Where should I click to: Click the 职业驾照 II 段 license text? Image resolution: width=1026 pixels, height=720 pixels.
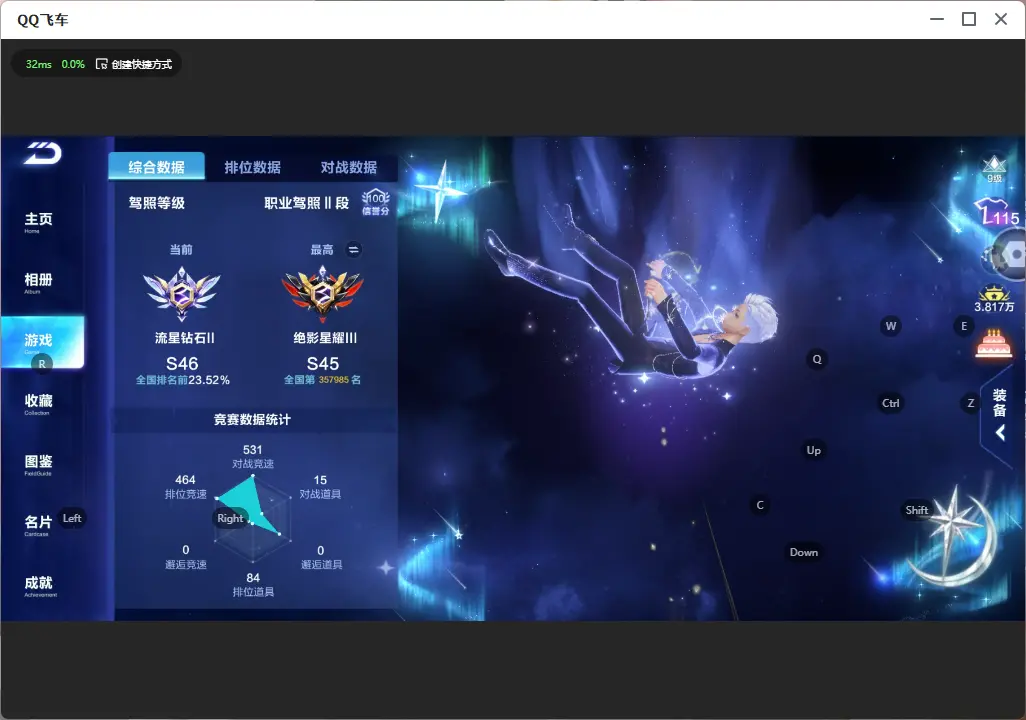[x=306, y=203]
